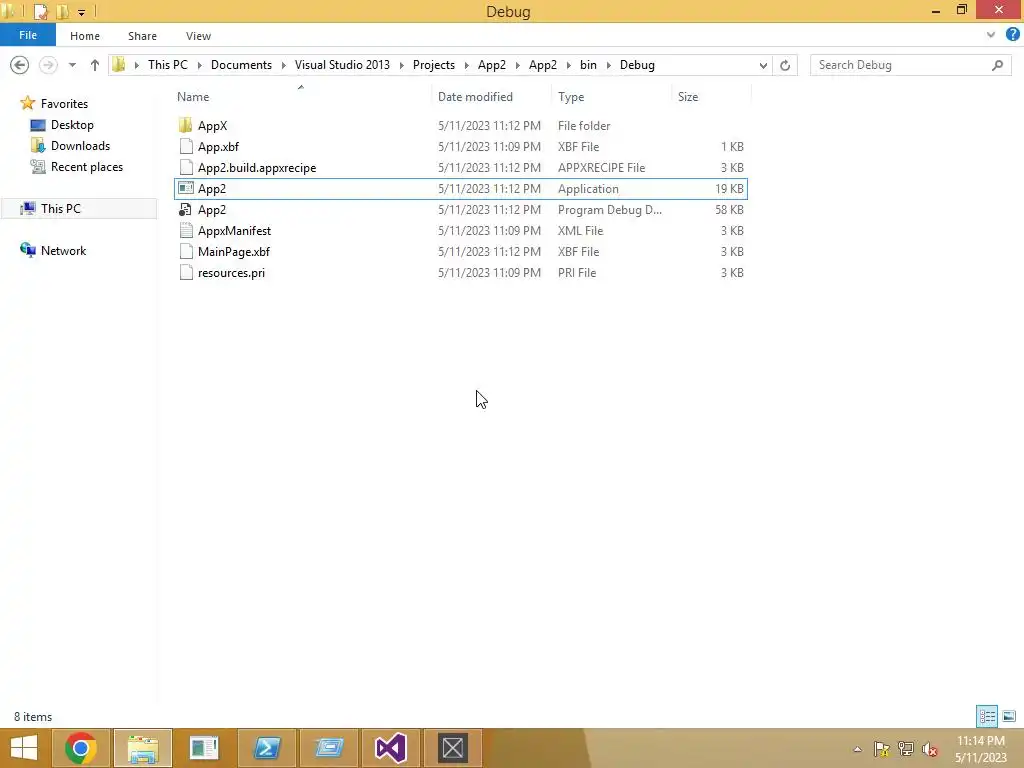1024x768 pixels.
Task: Click Properties icon in quick access toolbar
Action: tap(40, 11)
